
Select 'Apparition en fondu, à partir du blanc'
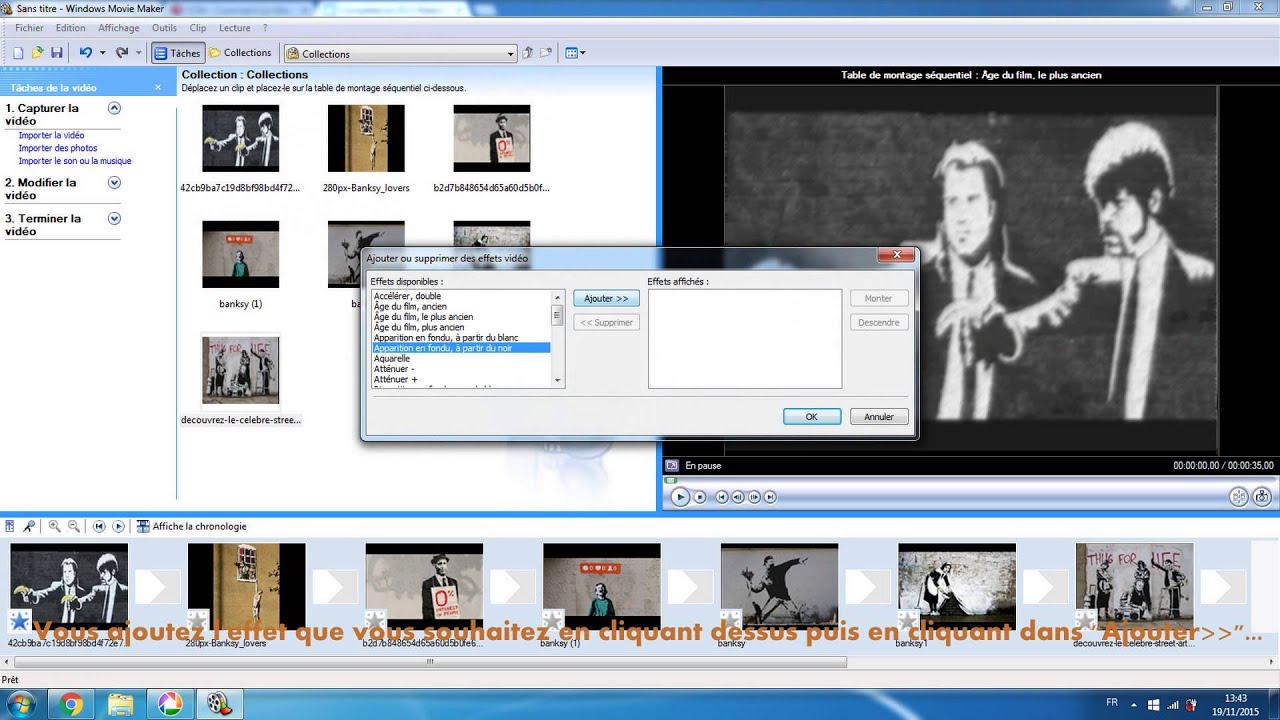446,338
